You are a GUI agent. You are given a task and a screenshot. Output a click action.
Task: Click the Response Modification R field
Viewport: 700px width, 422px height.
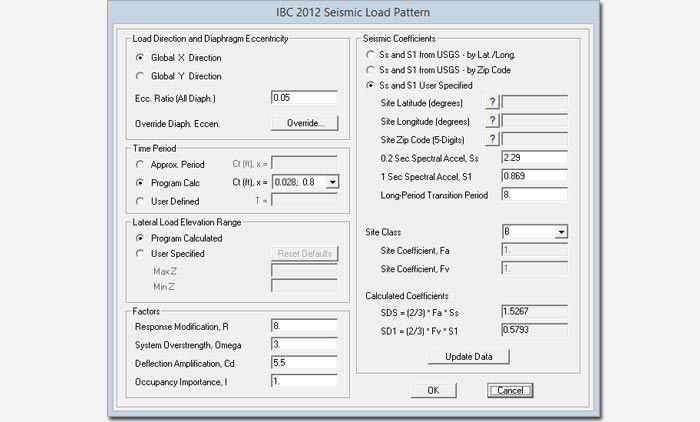click(304, 326)
